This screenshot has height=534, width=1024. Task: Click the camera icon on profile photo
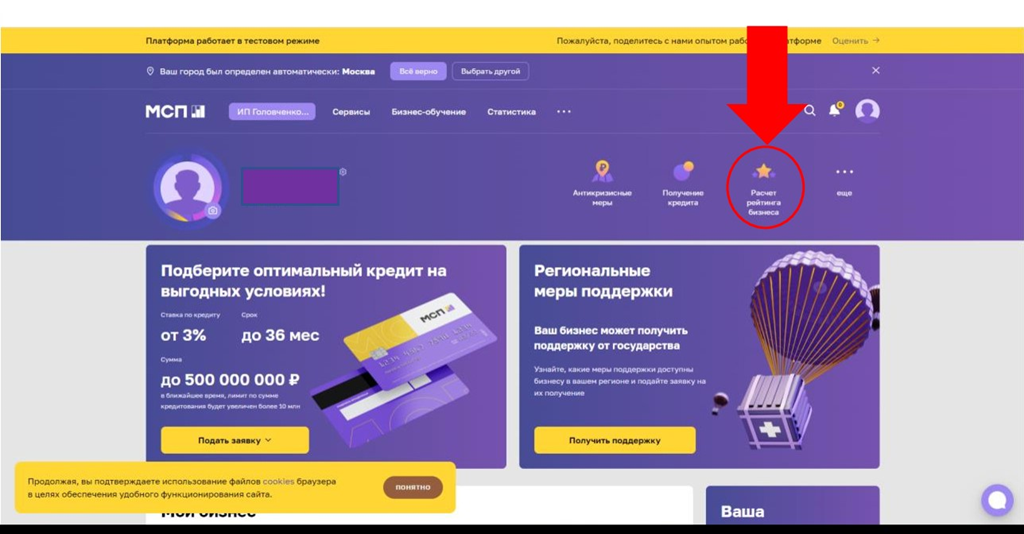tap(212, 211)
